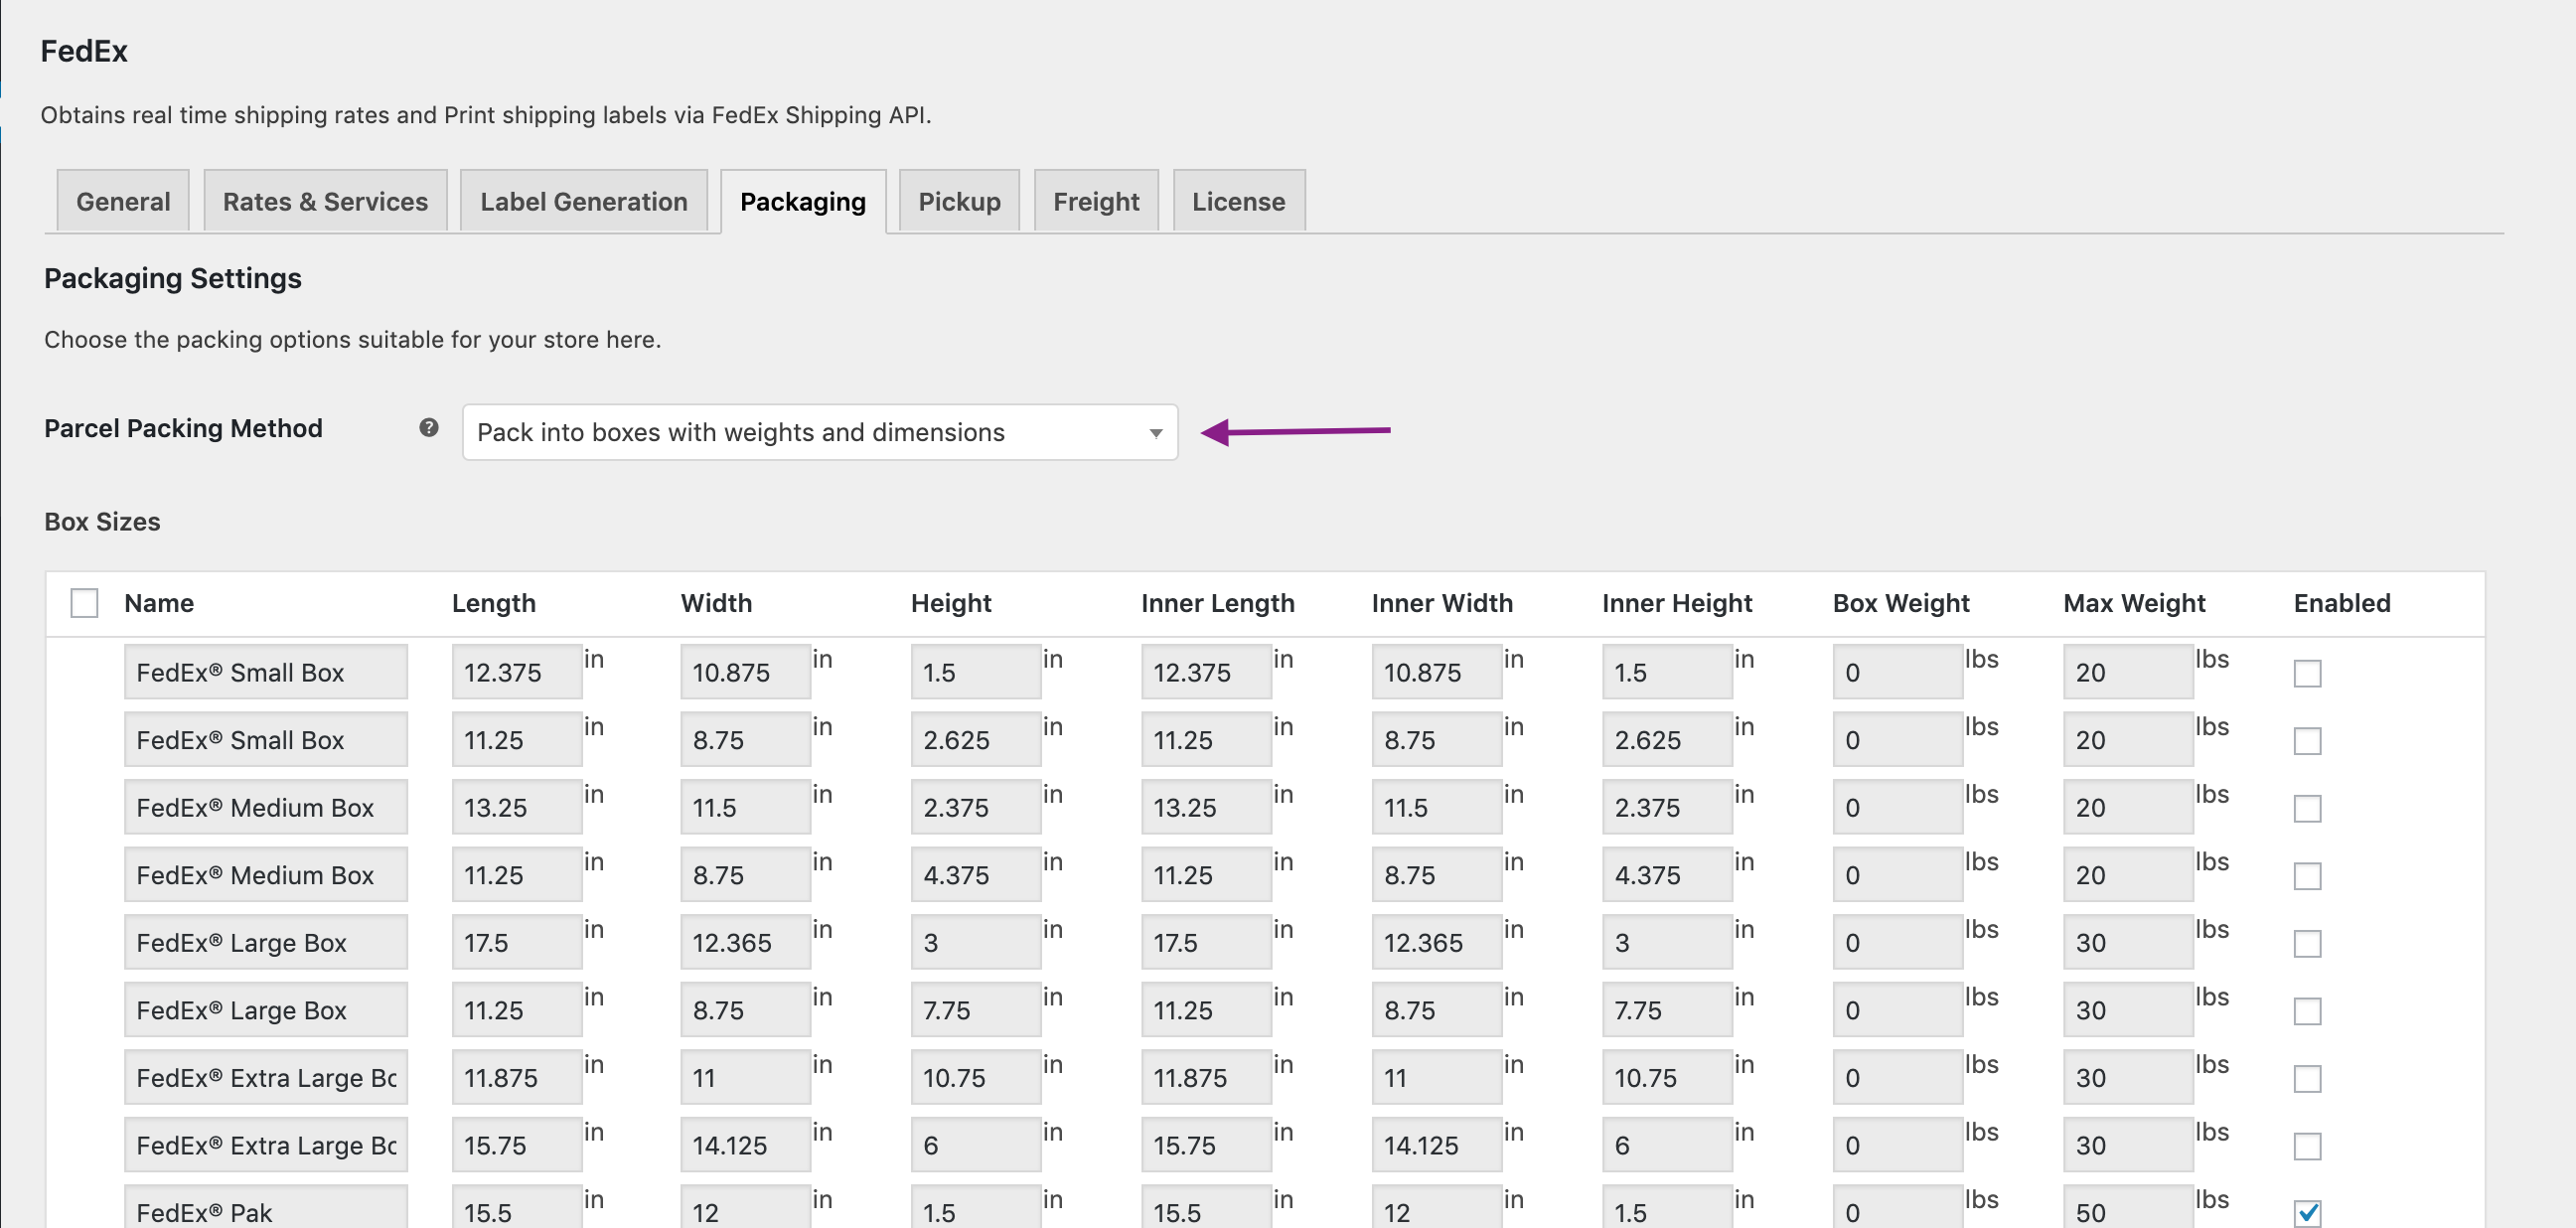The image size is (2576, 1228).
Task: Click the General tab
Action: click(123, 201)
